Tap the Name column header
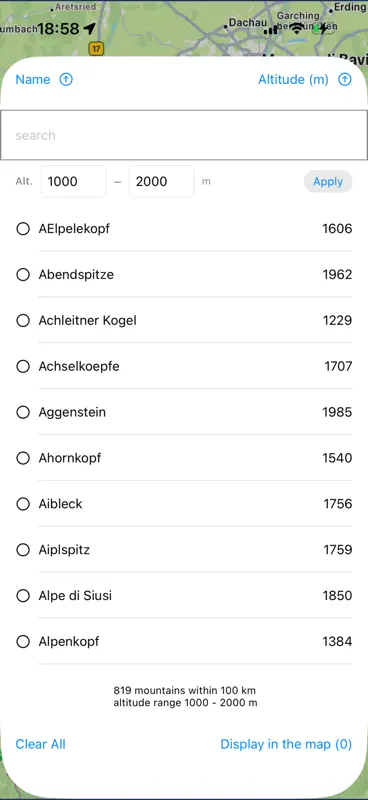 click(x=33, y=80)
